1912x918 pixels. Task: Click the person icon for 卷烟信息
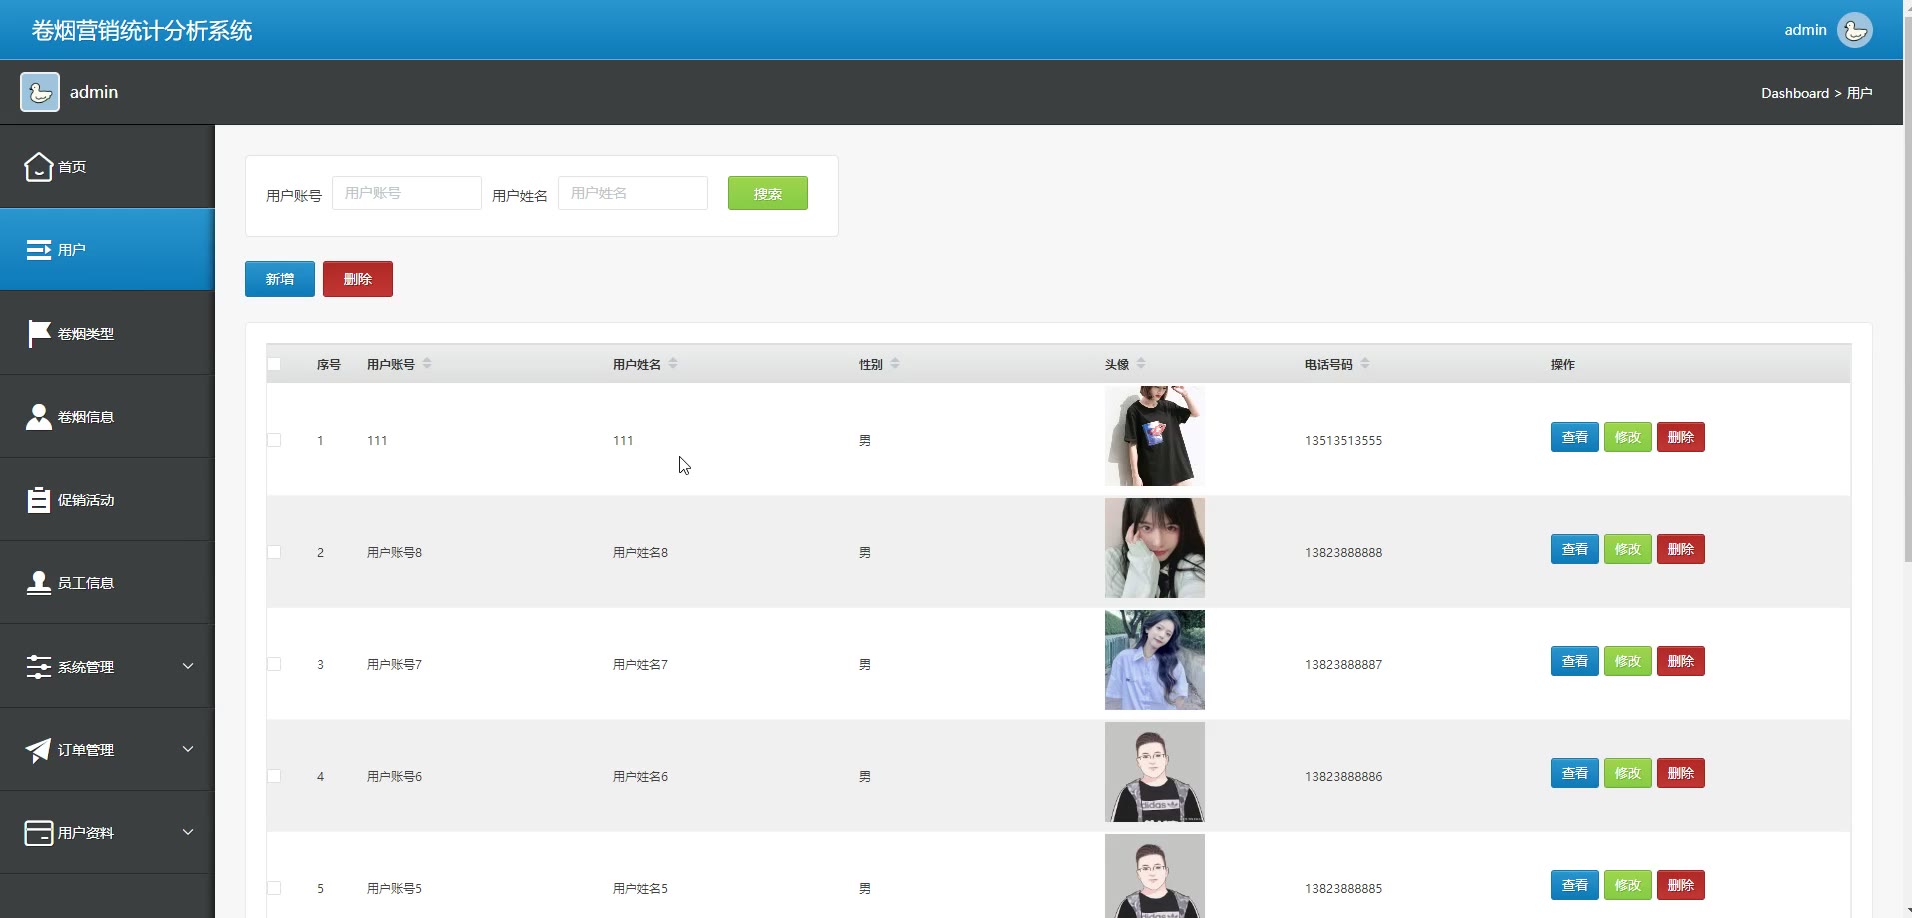click(38, 417)
